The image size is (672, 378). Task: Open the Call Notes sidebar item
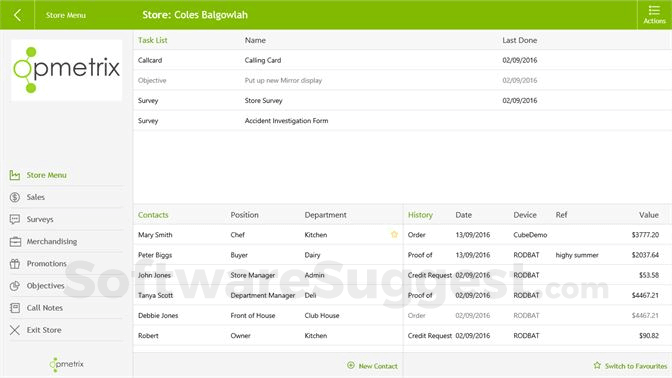point(66,308)
